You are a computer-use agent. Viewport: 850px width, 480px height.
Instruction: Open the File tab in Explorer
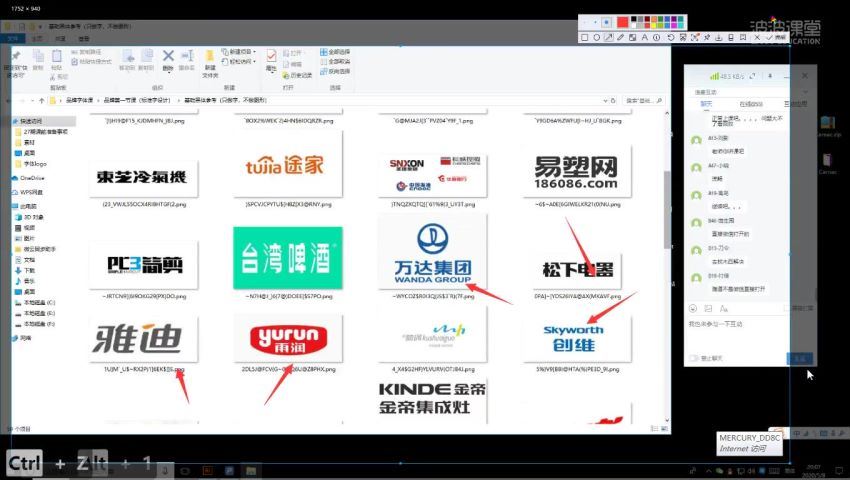(x=13, y=39)
